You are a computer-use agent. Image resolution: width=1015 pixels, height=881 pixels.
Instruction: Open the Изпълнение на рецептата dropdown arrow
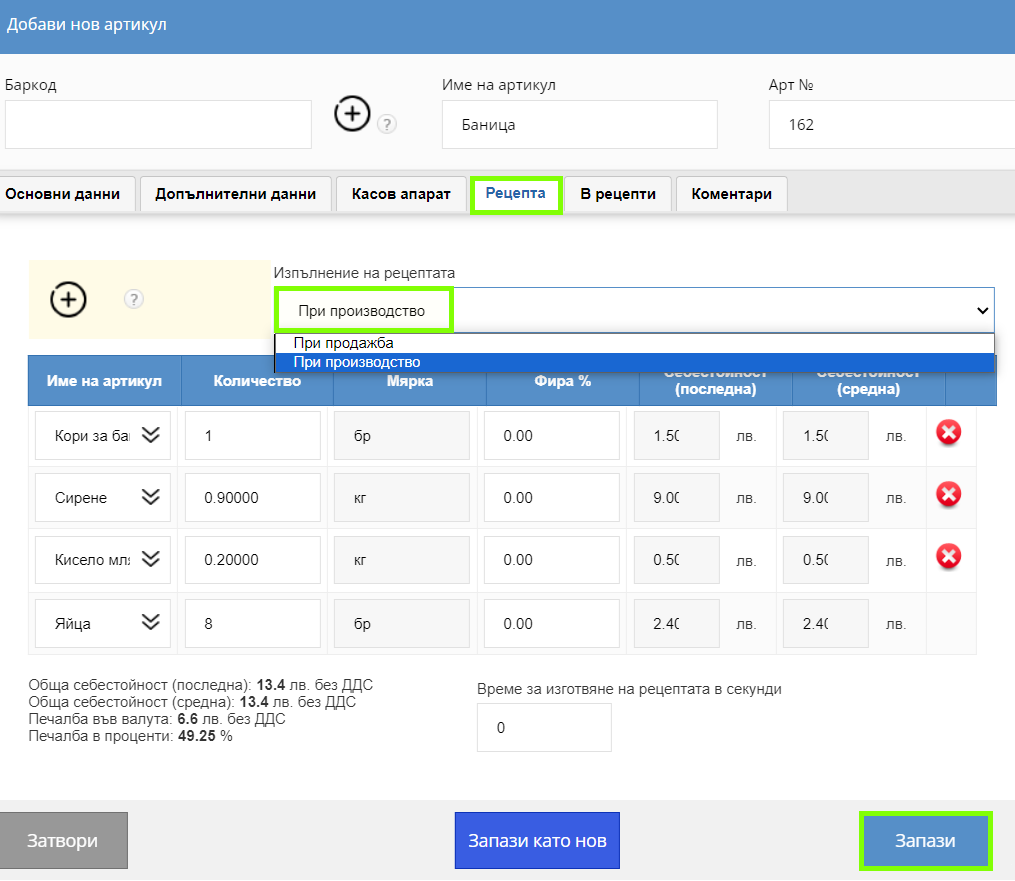(982, 311)
